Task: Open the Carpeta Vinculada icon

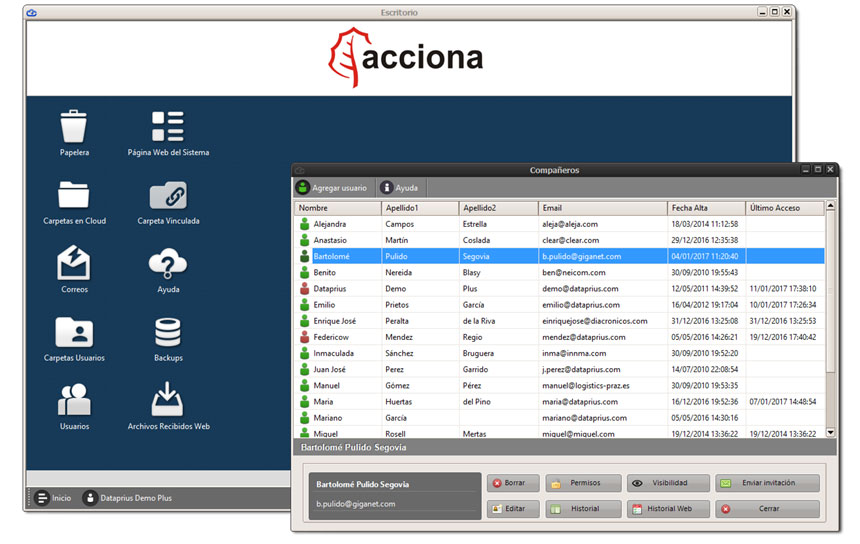Action: coord(168,195)
